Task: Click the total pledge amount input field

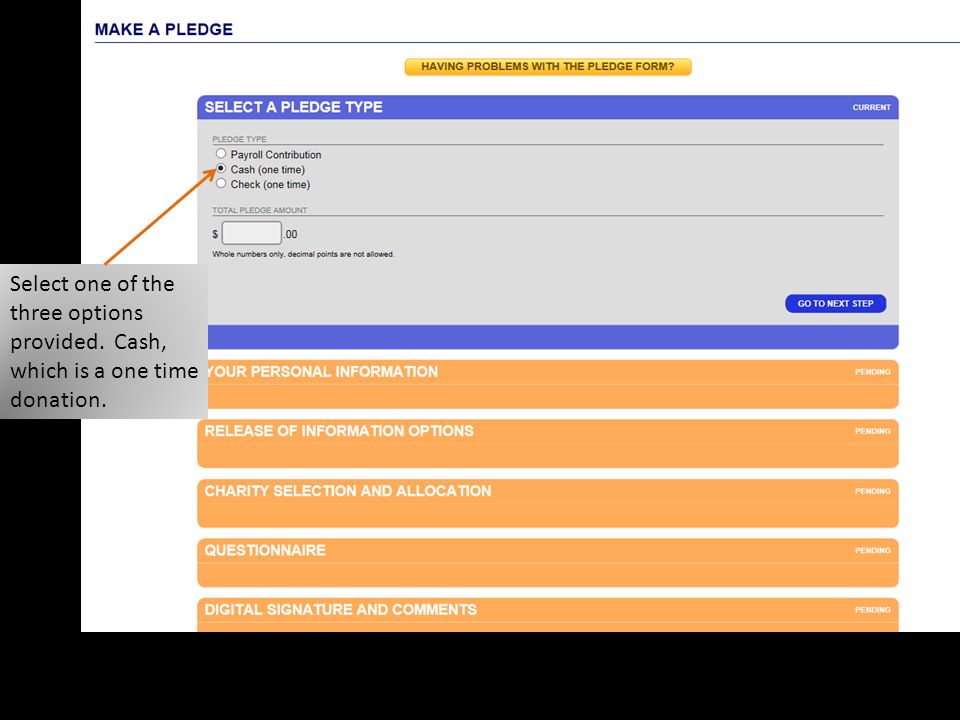Action: click(x=252, y=233)
